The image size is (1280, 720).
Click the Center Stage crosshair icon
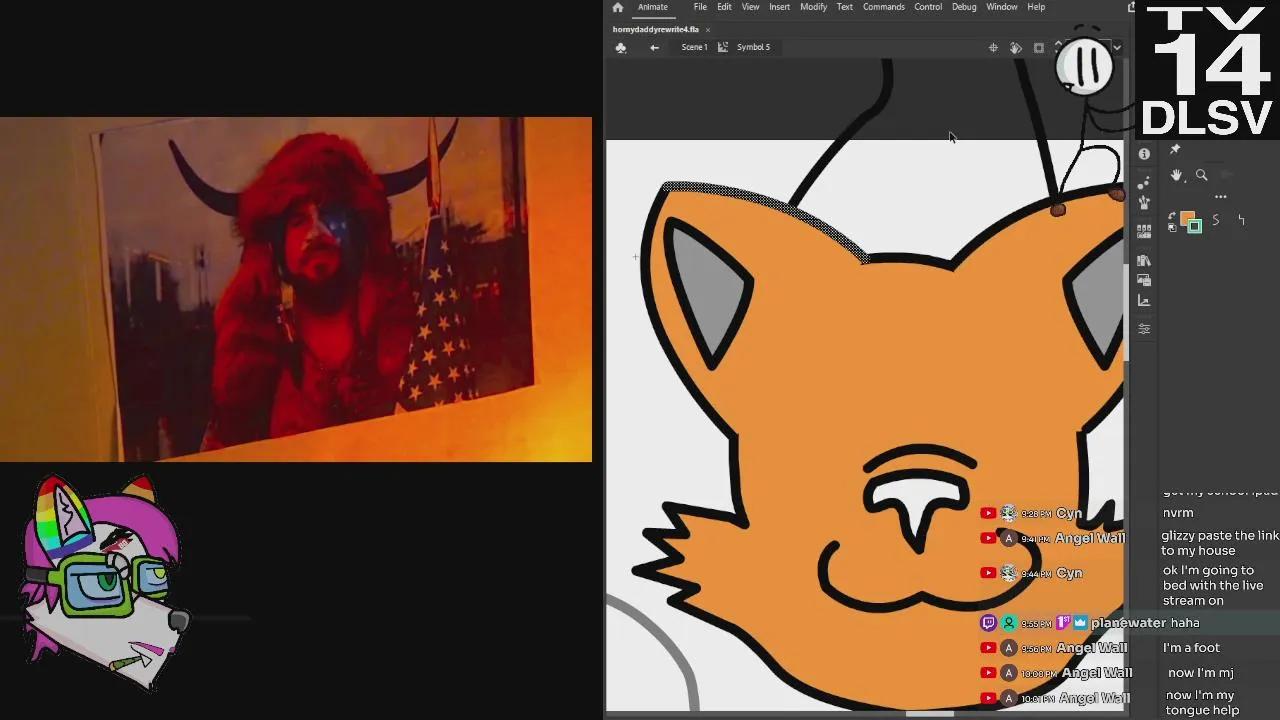click(993, 47)
